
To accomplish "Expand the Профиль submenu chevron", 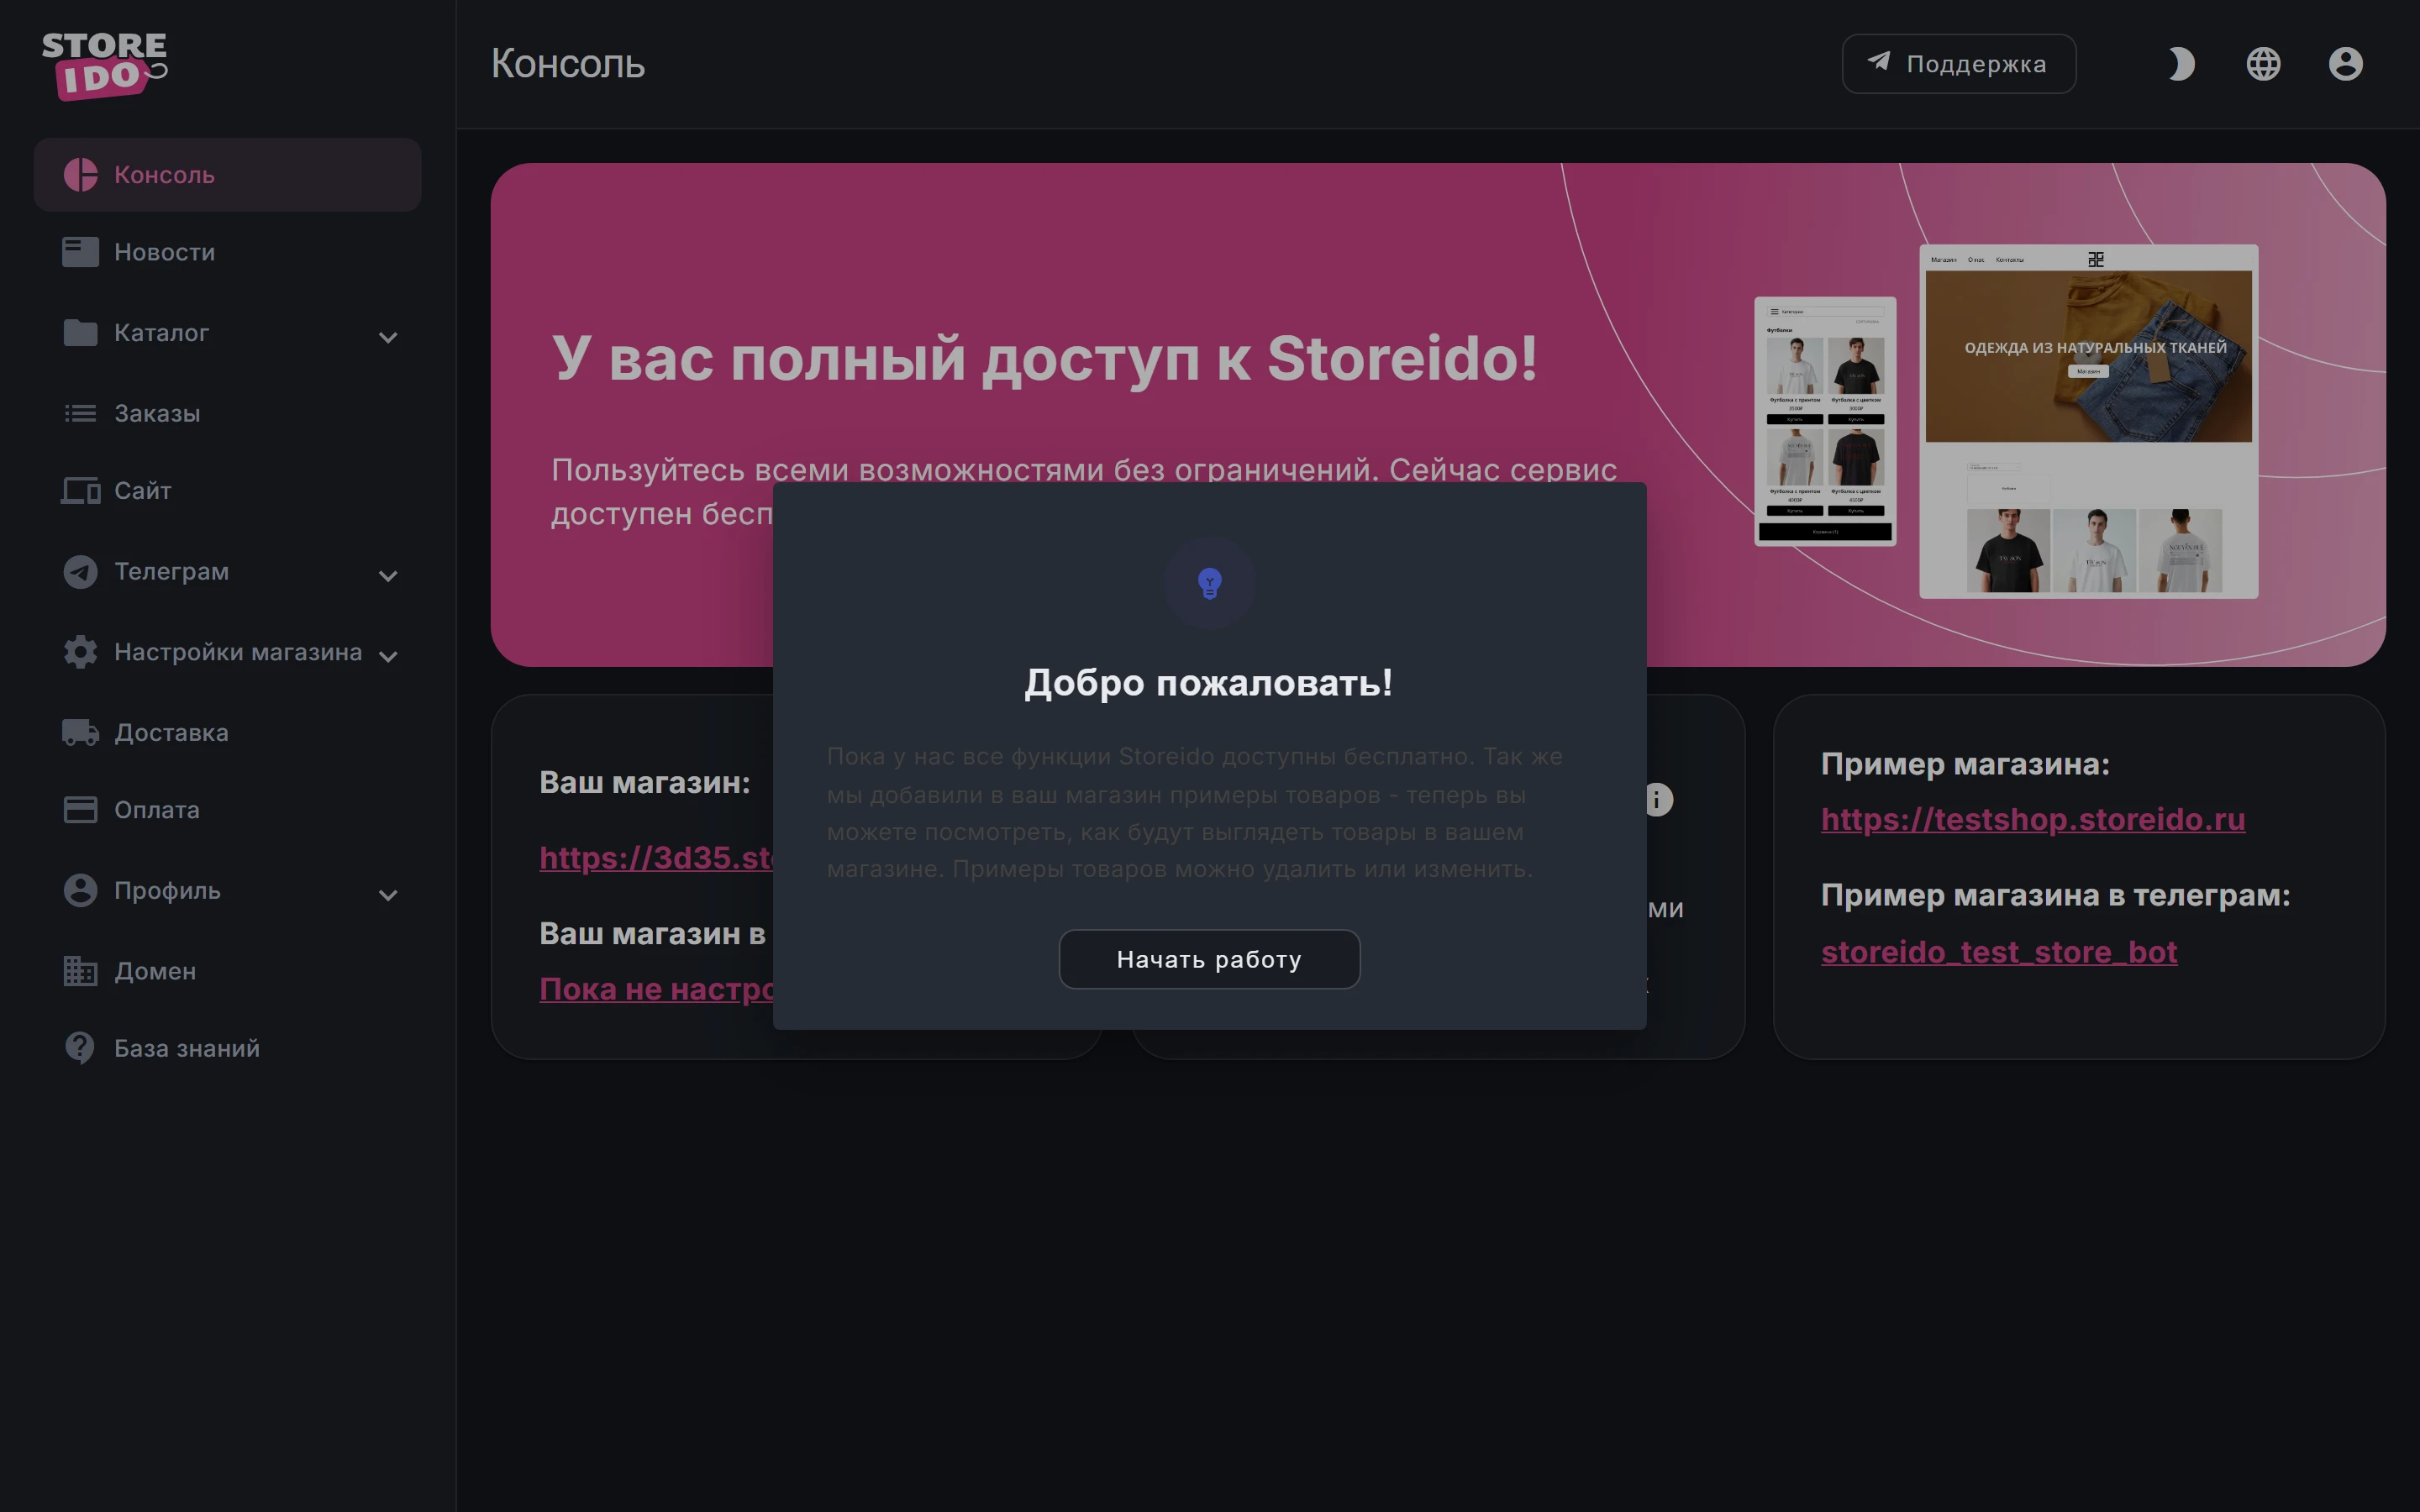I will (388, 895).
